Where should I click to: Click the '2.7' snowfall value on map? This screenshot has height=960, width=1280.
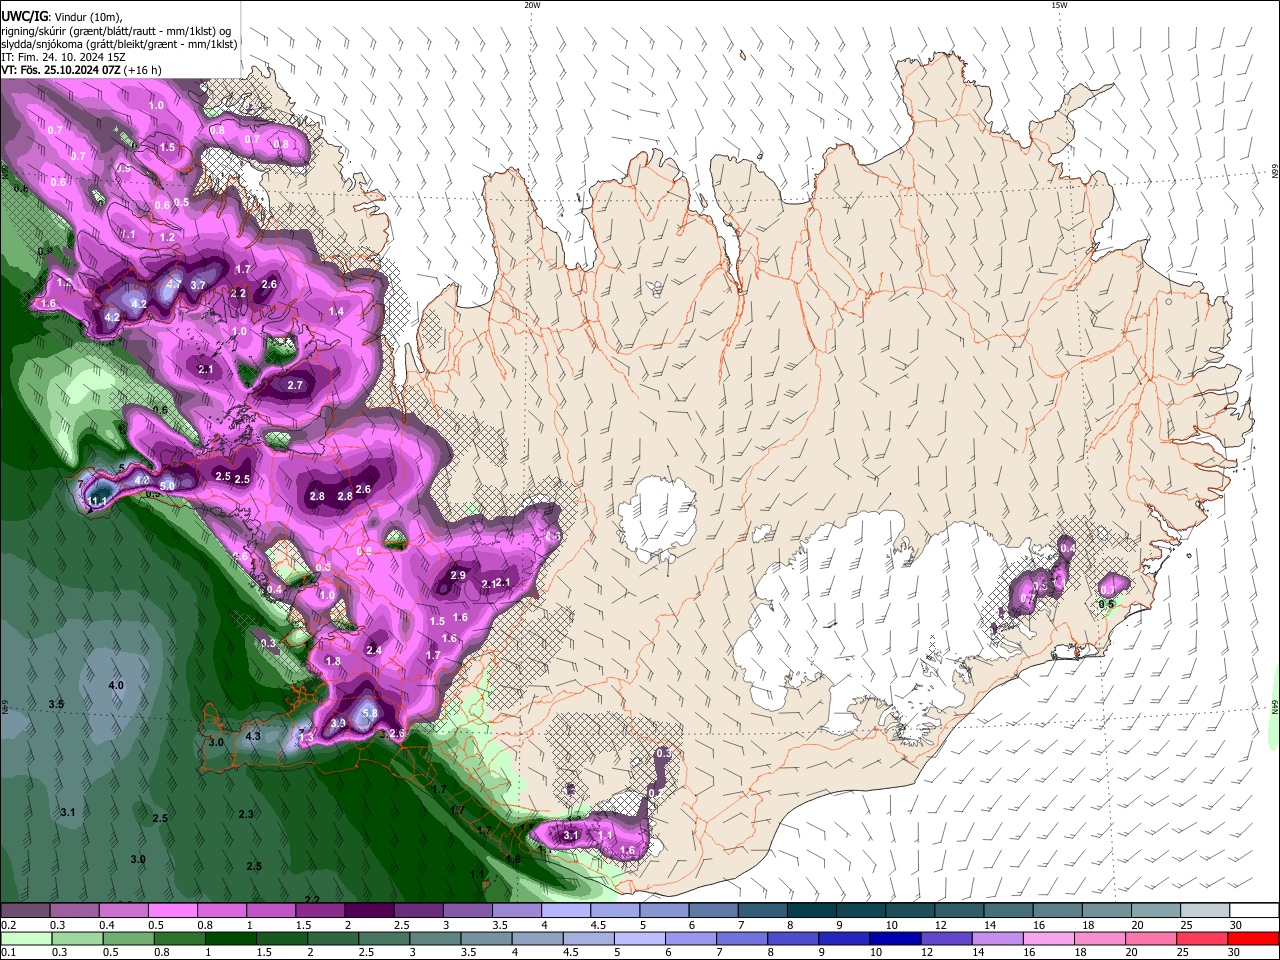click(x=295, y=385)
